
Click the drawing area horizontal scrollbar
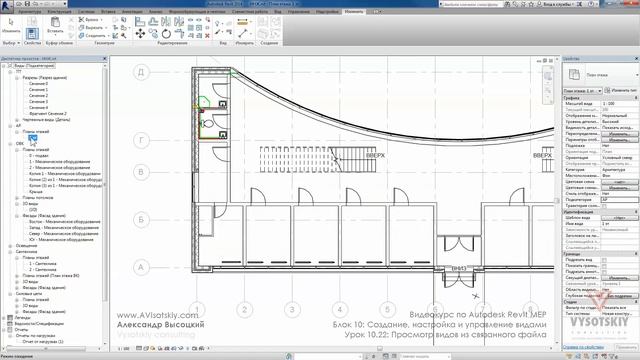click(380, 349)
